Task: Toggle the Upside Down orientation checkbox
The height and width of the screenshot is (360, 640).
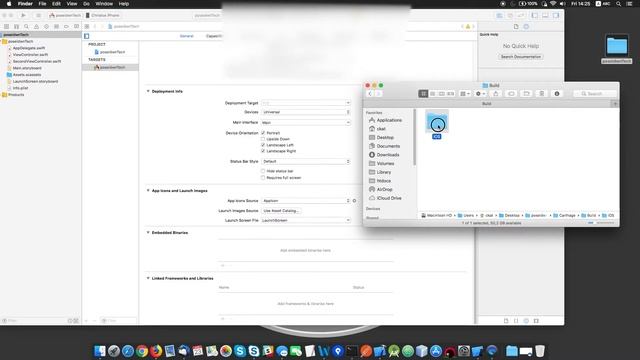Action: (x=263, y=139)
